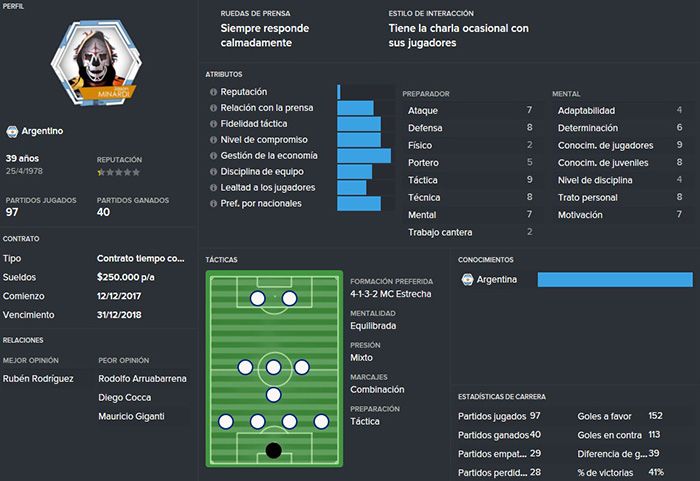Click the Argentina flag icon under Conocimientos
Screen dimensions: 700x481
[x=467, y=280]
